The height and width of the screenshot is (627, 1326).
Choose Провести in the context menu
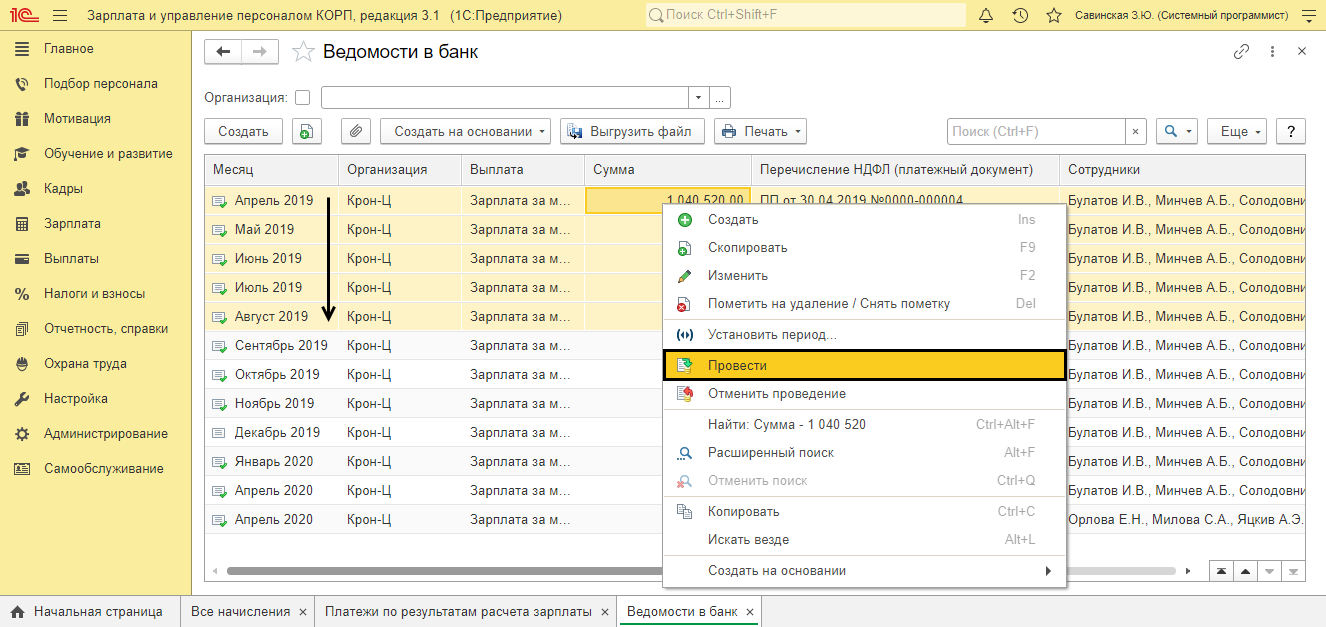[x=865, y=366]
